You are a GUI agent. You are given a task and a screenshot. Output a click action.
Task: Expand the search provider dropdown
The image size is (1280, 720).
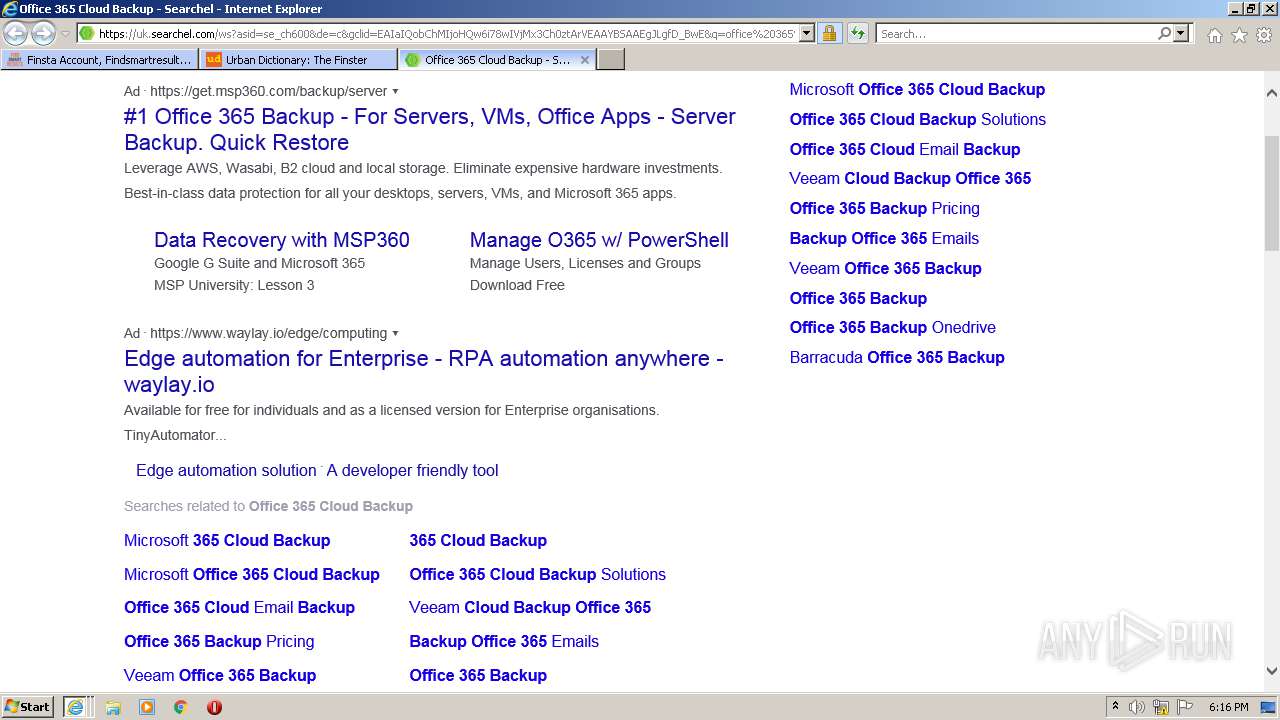click(x=1181, y=33)
